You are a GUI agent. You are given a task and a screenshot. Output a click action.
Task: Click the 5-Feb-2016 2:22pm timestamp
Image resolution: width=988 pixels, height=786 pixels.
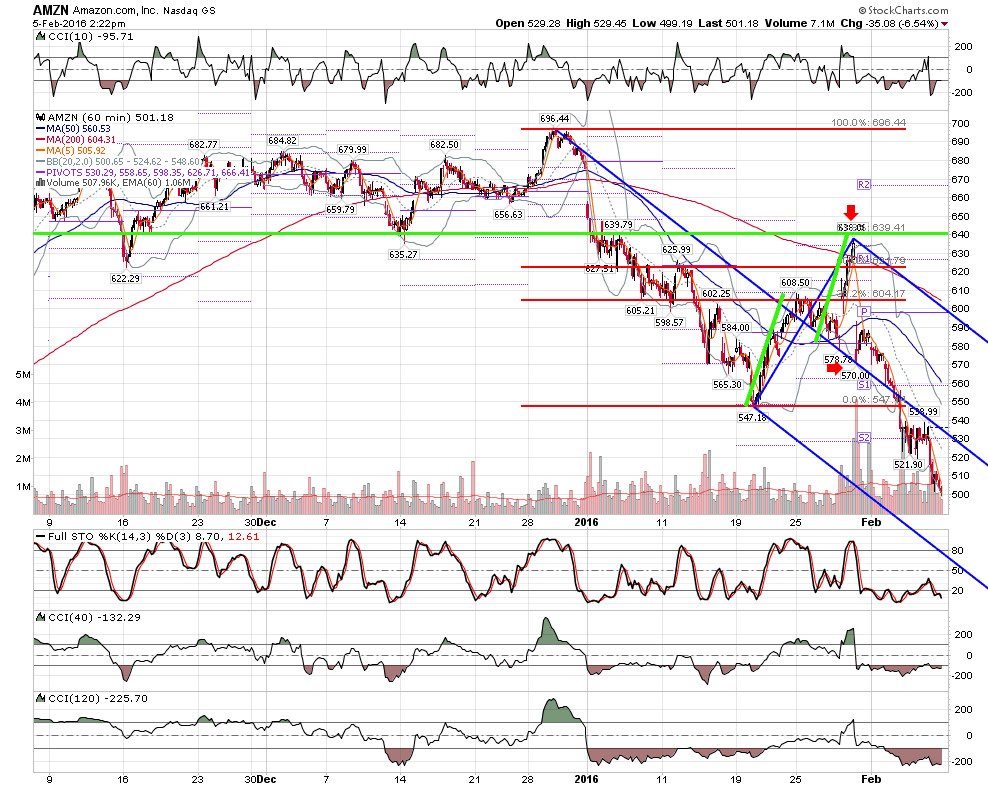tap(79, 24)
